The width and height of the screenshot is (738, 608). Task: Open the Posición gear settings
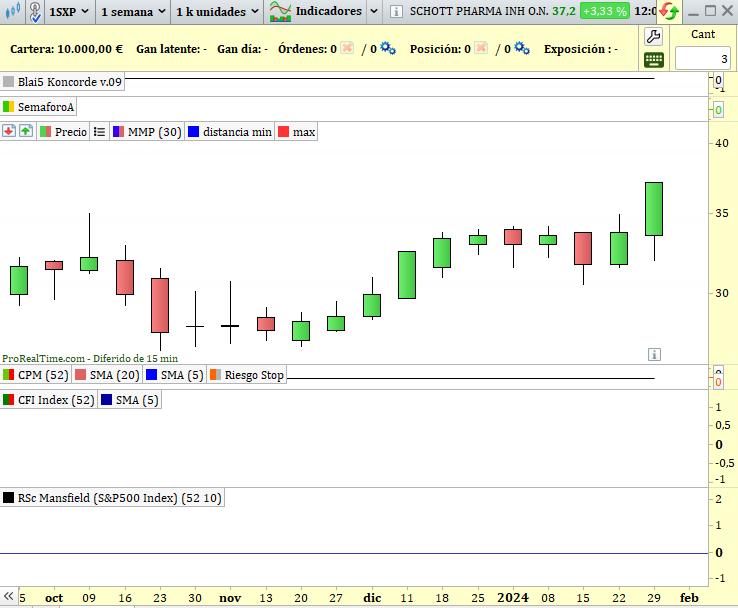522,48
